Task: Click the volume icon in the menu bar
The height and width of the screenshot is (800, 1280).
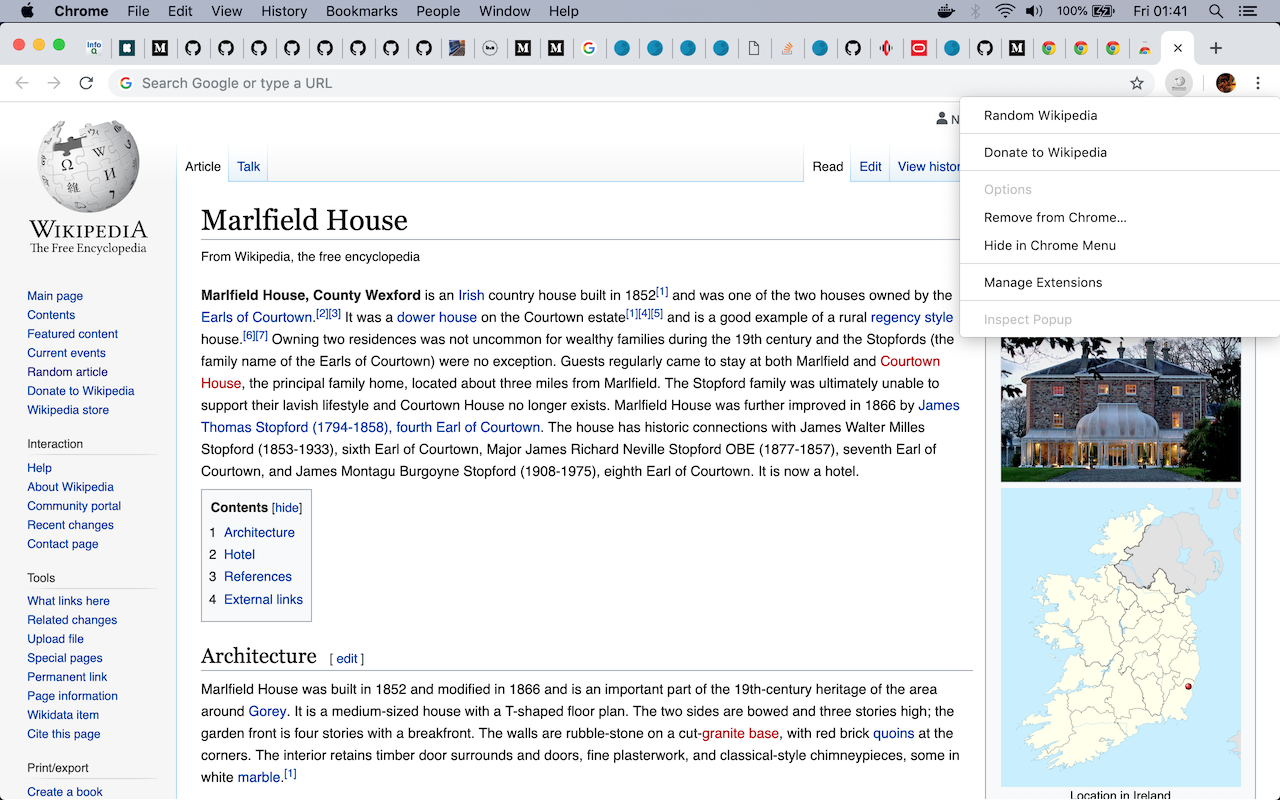Action: 1034,11
